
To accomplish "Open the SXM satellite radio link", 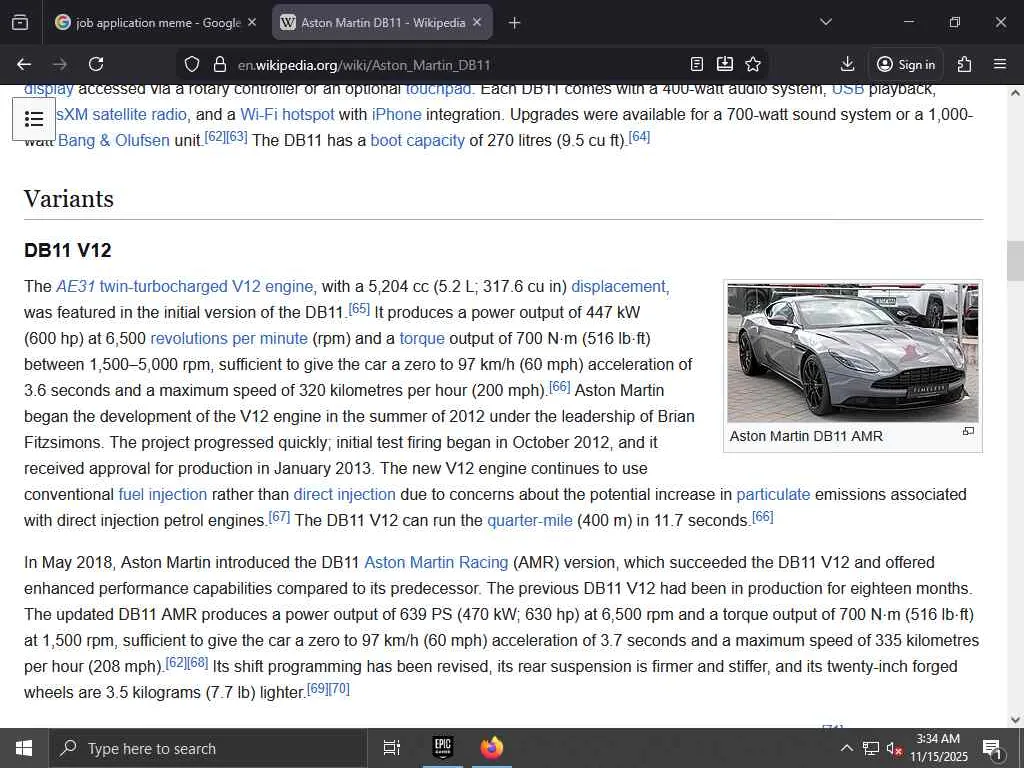I will tap(123, 115).
